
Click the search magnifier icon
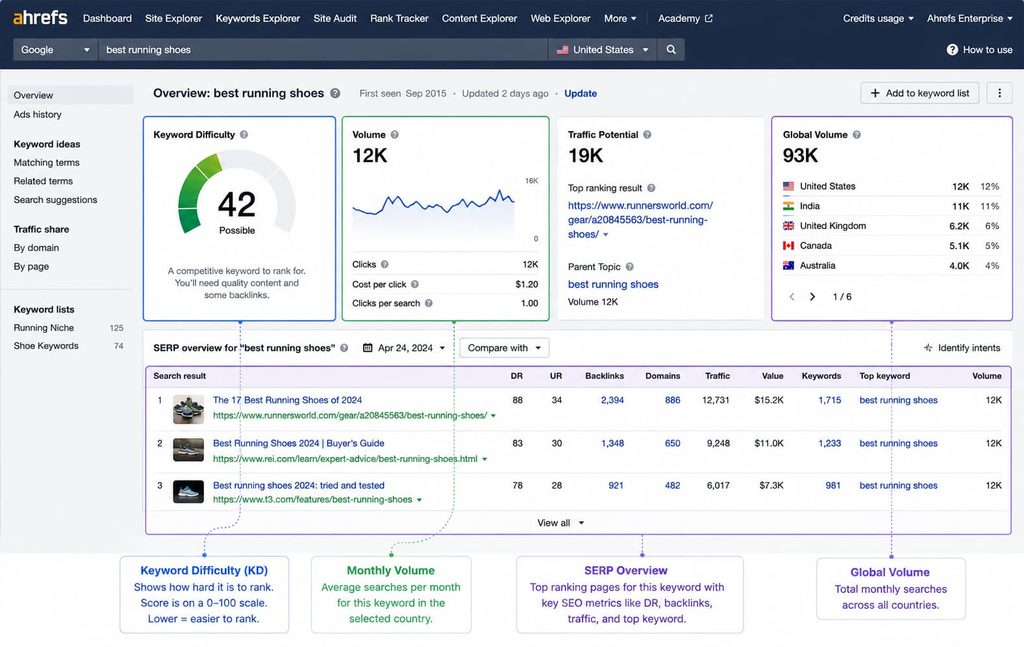[x=671, y=50]
